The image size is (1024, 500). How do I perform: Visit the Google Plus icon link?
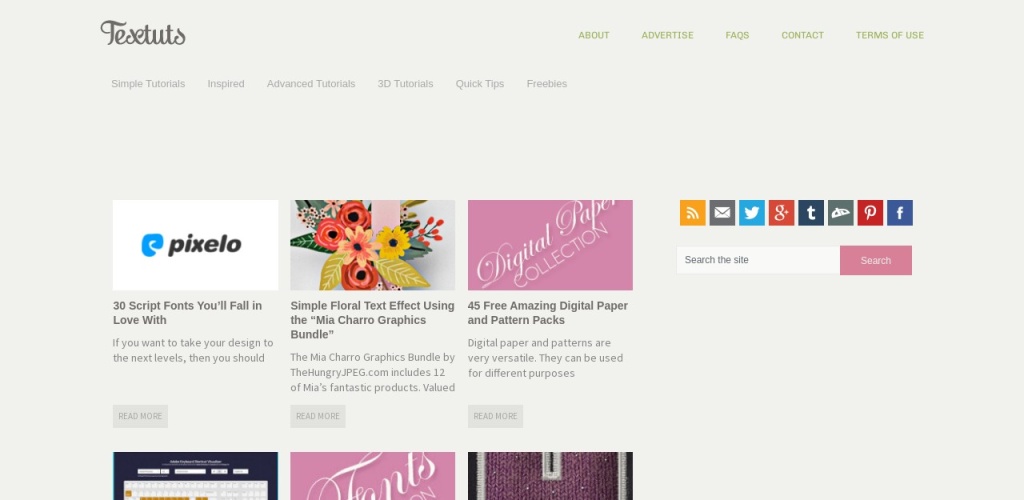click(x=781, y=213)
